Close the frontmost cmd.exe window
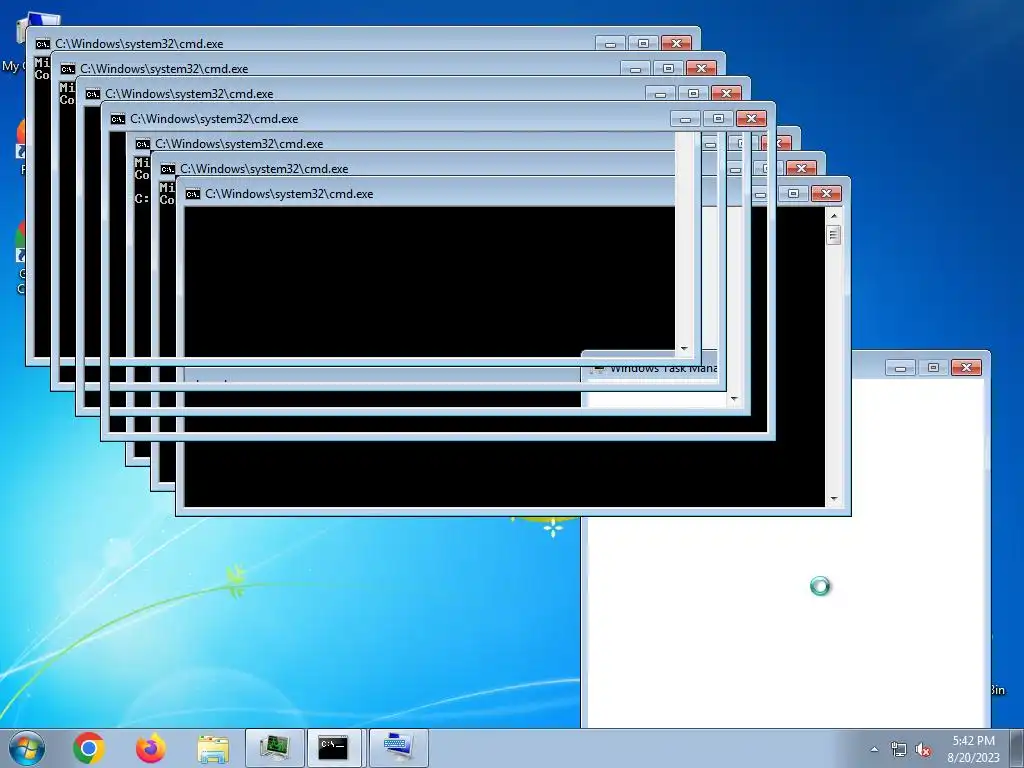Viewport: 1024px width, 768px height. (x=826, y=193)
